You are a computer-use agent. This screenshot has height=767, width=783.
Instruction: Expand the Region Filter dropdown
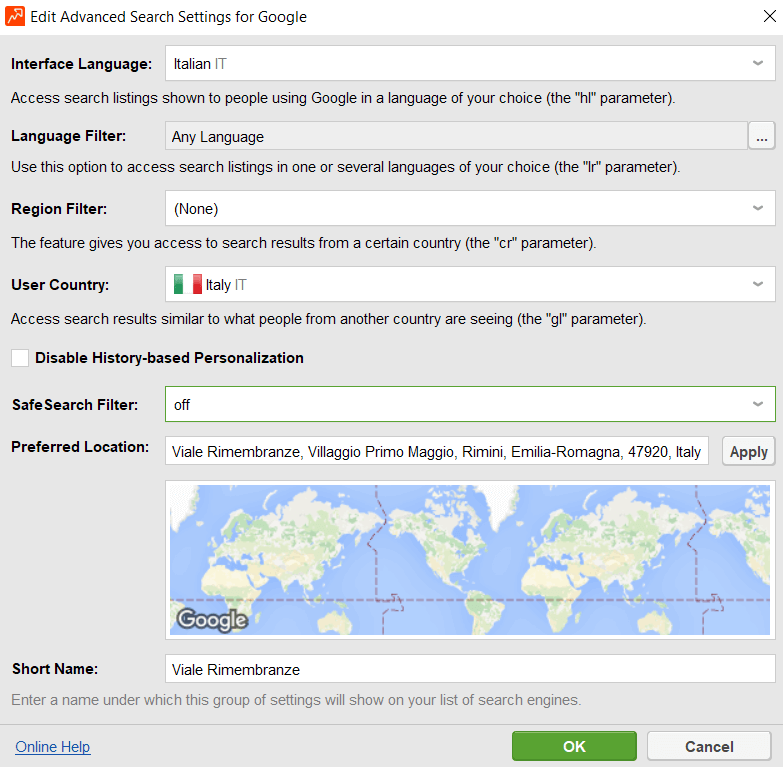[470, 208]
